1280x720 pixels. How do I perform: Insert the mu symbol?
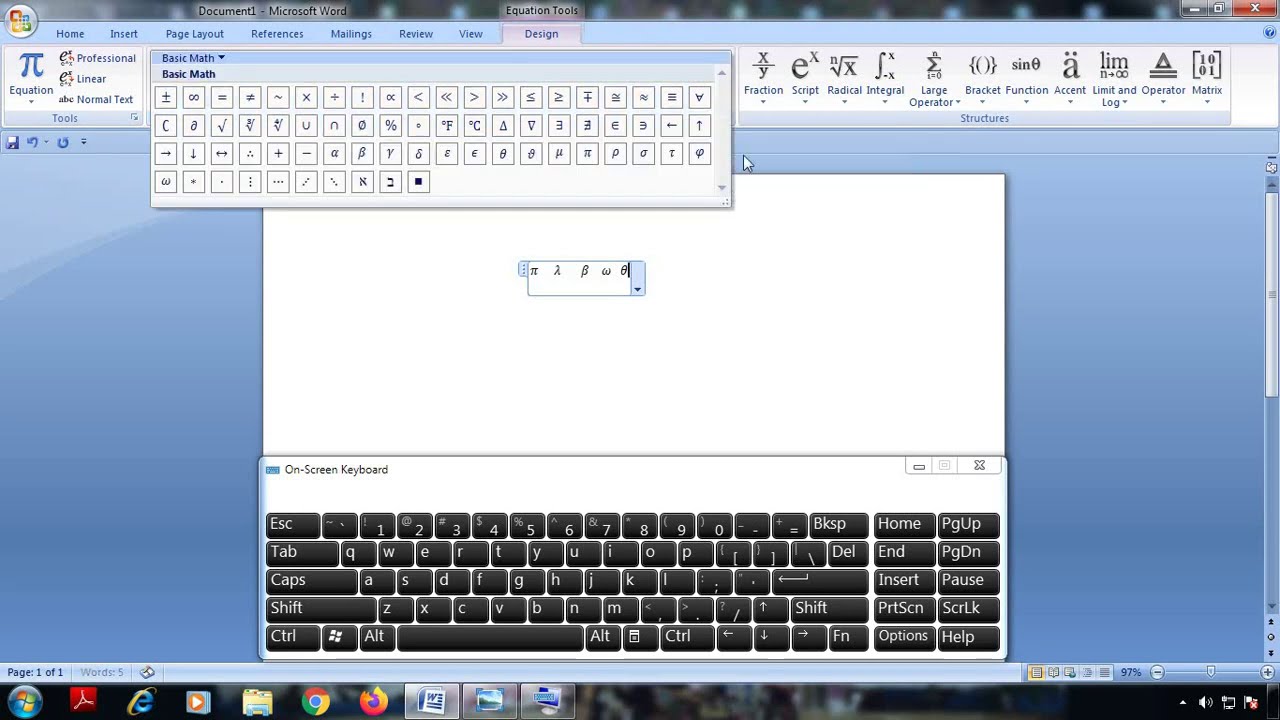(559, 153)
